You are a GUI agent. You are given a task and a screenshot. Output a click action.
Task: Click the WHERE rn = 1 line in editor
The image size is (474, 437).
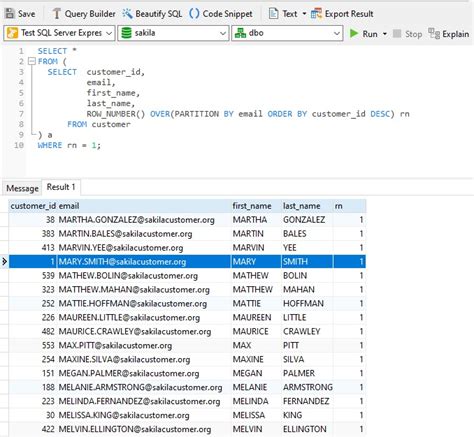click(x=69, y=145)
